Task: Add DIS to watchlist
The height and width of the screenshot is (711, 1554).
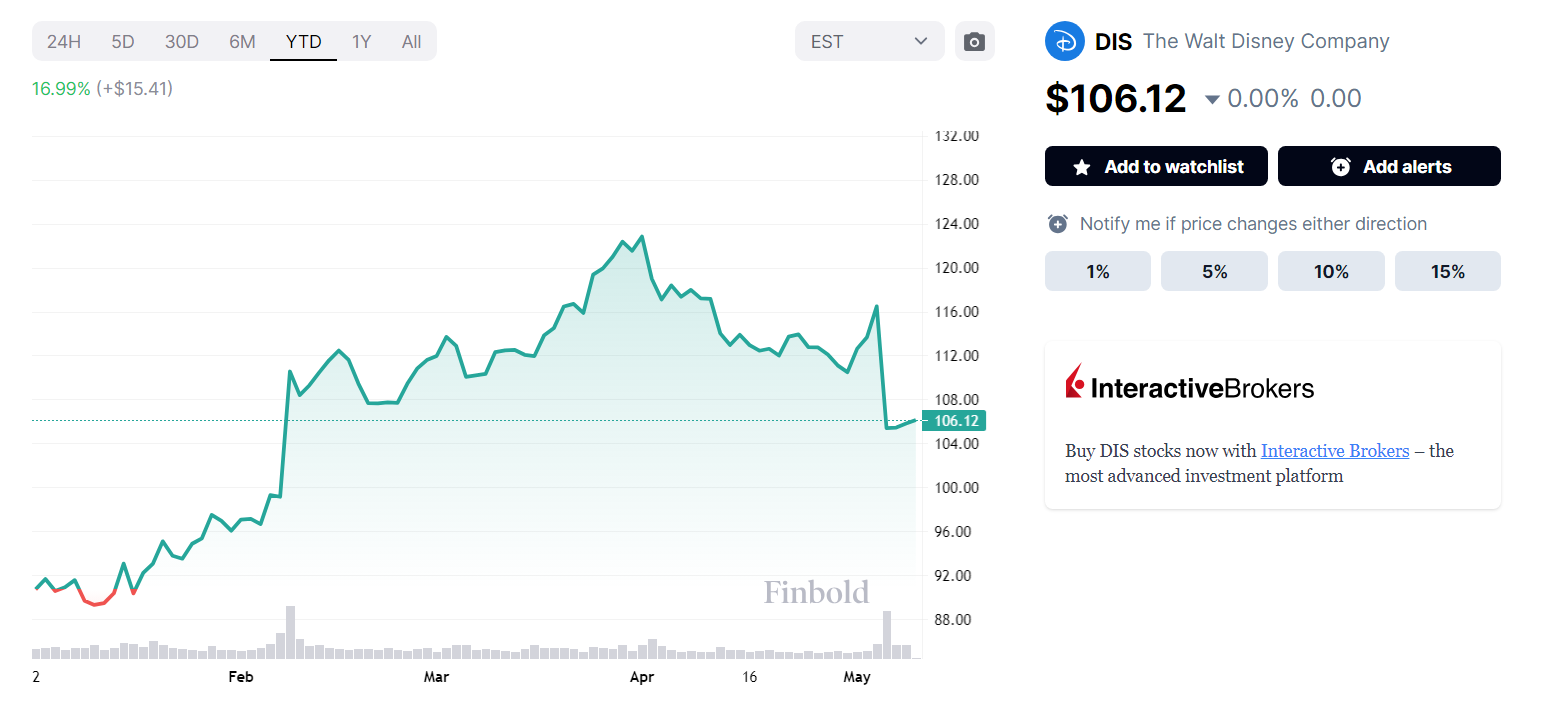Action: point(1156,166)
